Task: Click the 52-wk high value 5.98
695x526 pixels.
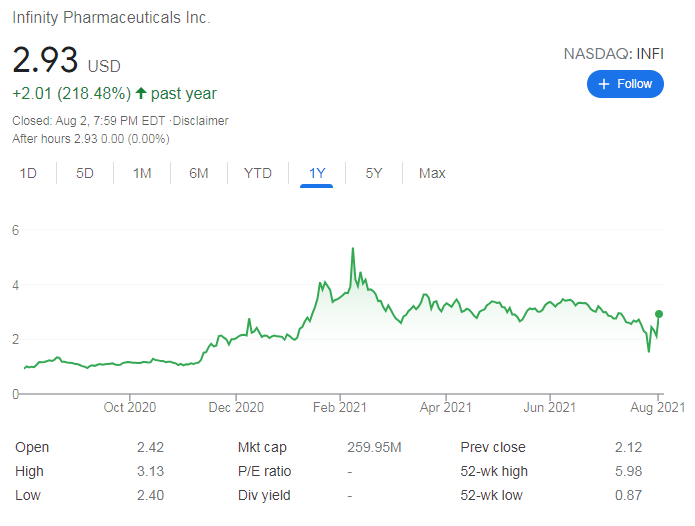Action: 628,471
